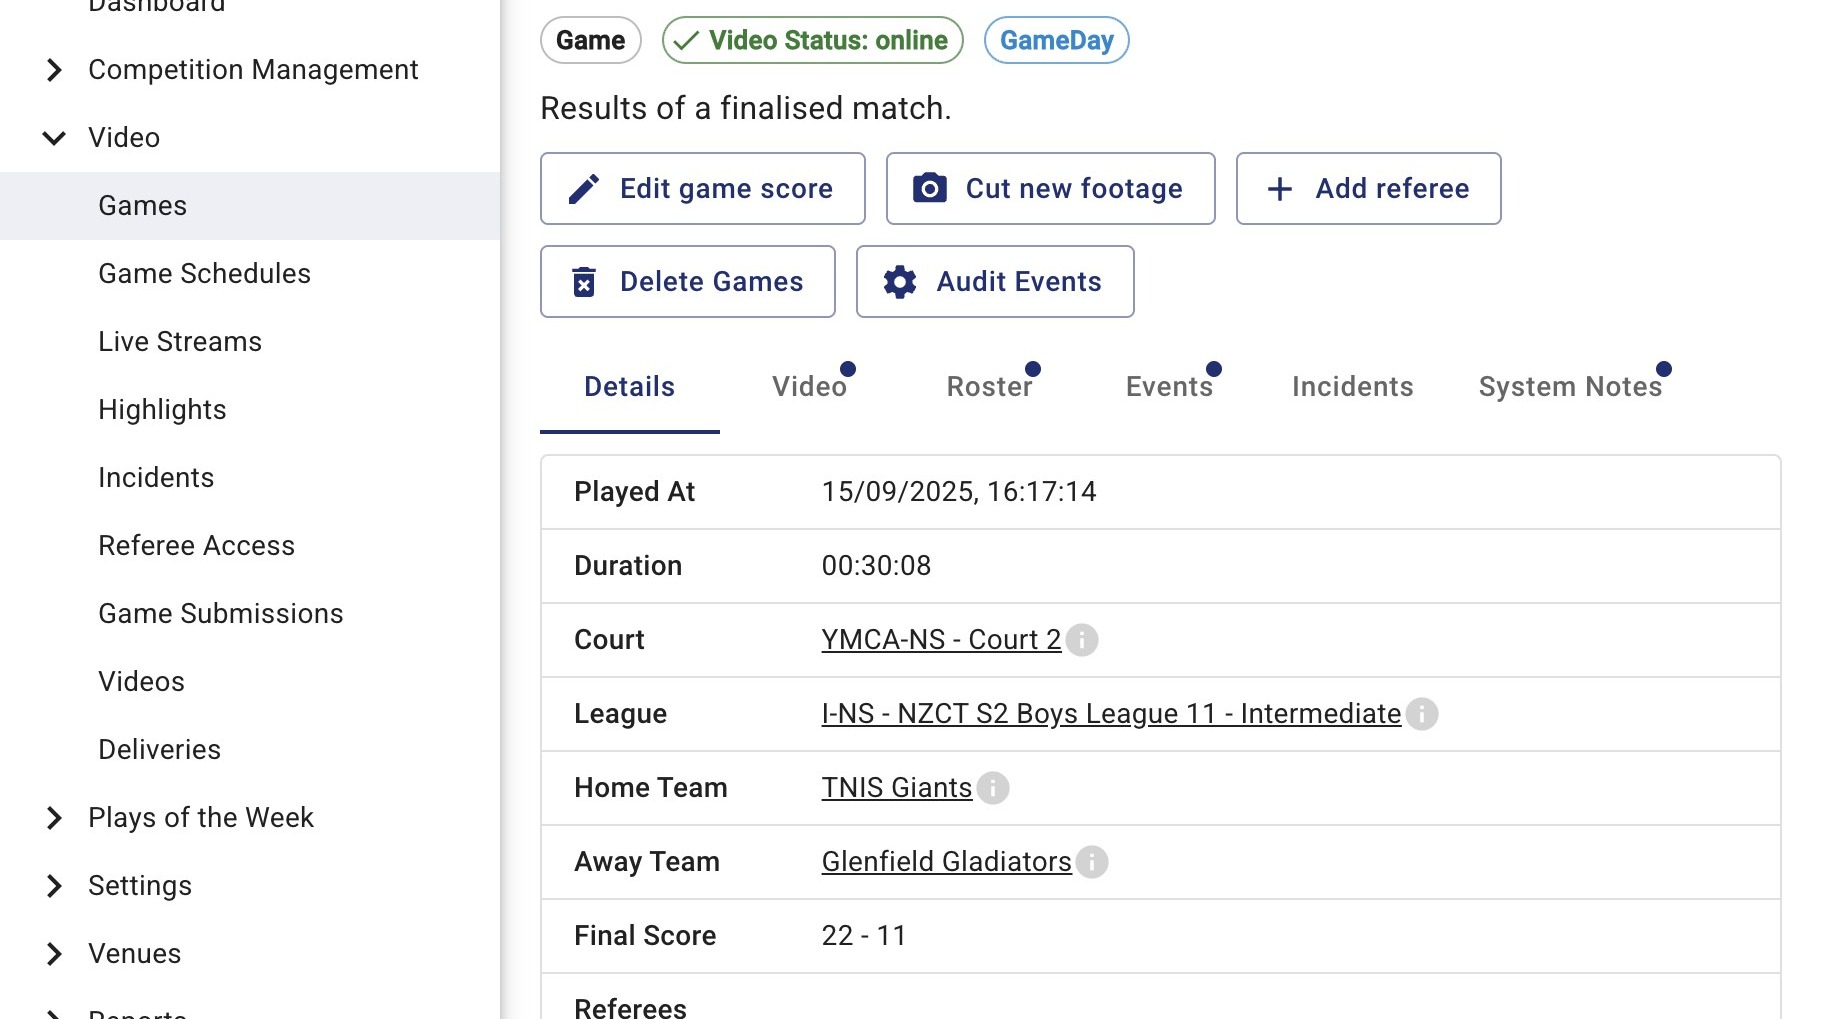This screenshot has height=1019, width=1822.
Task: Click the camera icon for Cut new footage
Action: (930, 188)
